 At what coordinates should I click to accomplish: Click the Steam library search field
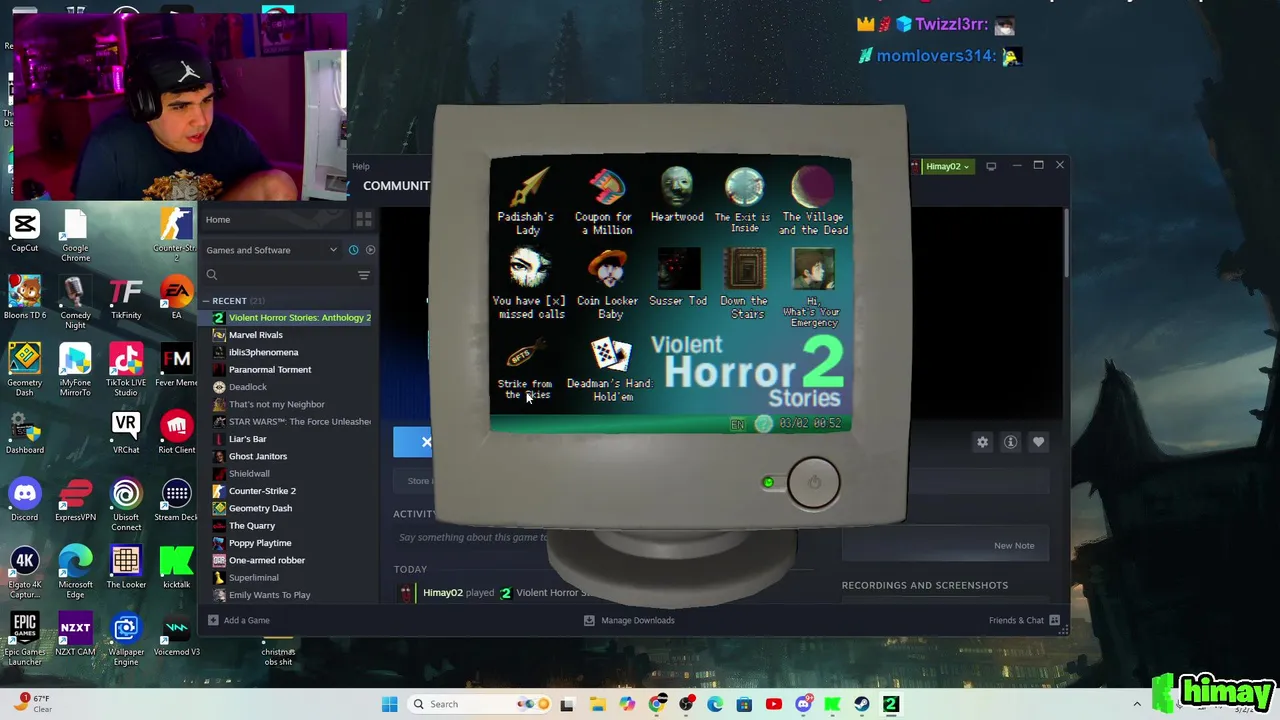tap(278, 275)
